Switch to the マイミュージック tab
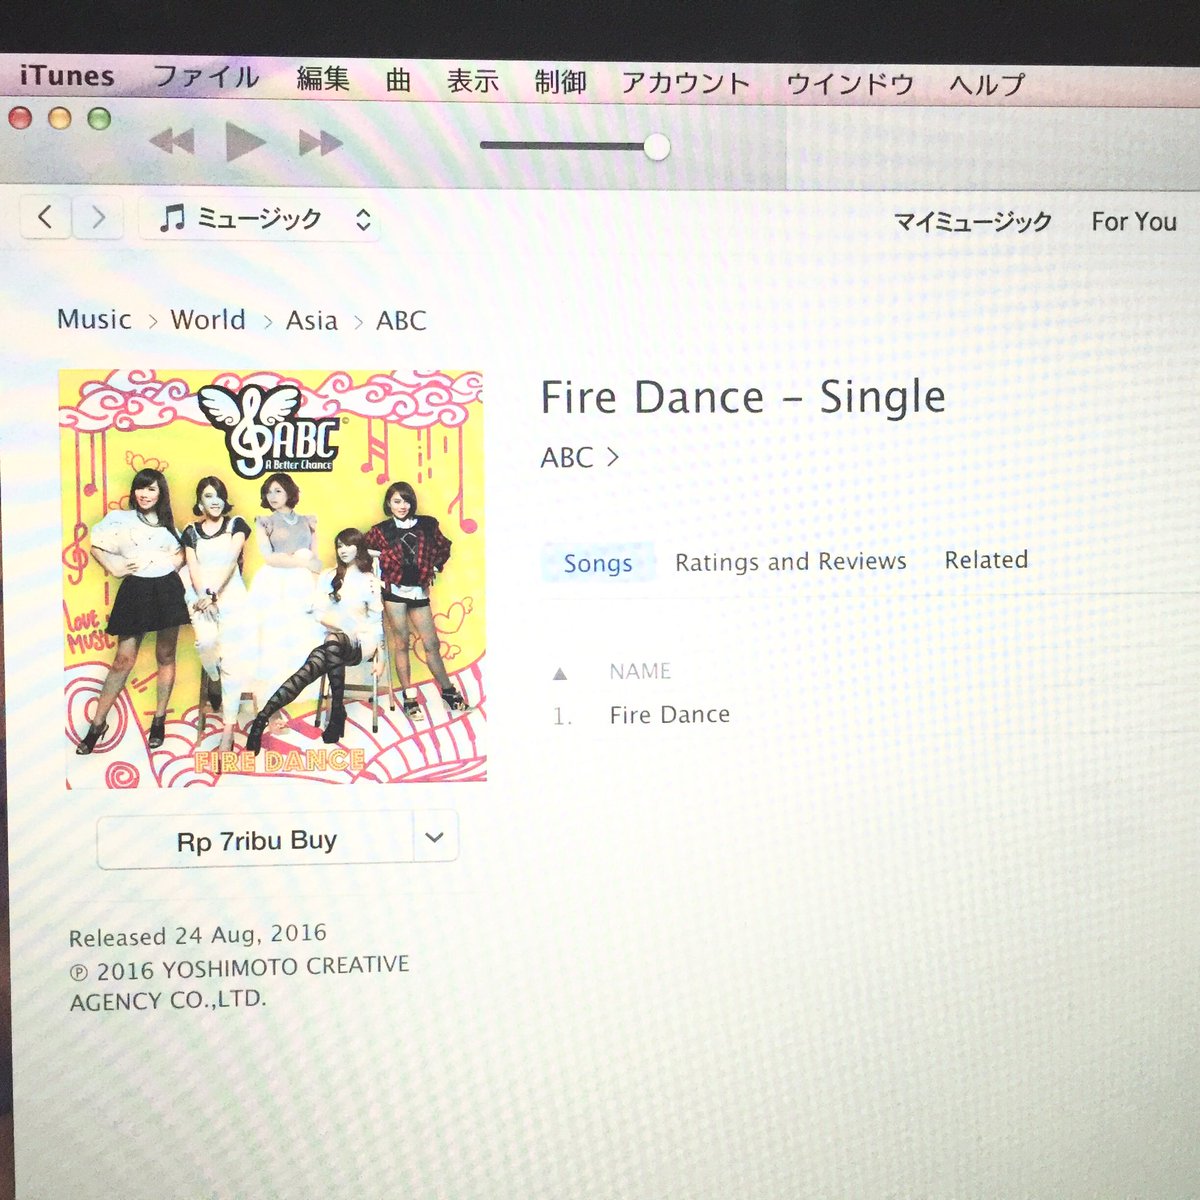 (x=972, y=221)
